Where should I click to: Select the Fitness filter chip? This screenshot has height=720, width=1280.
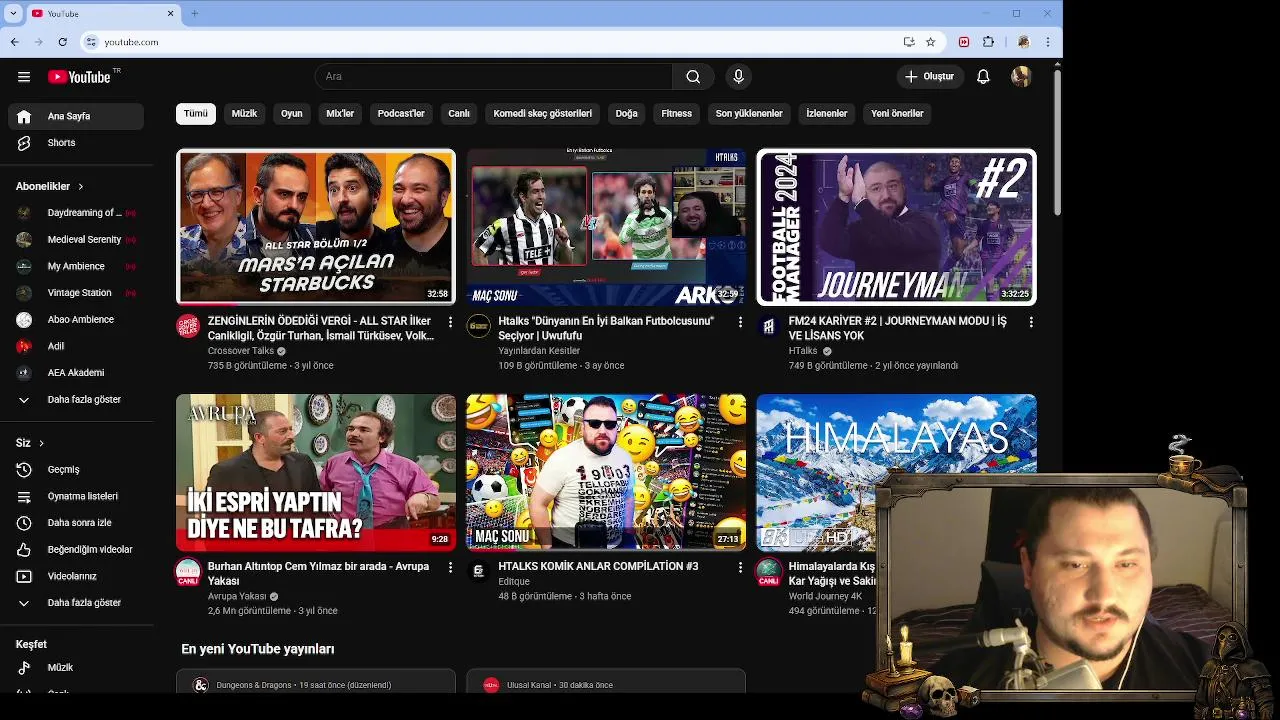(x=677, y=114)
